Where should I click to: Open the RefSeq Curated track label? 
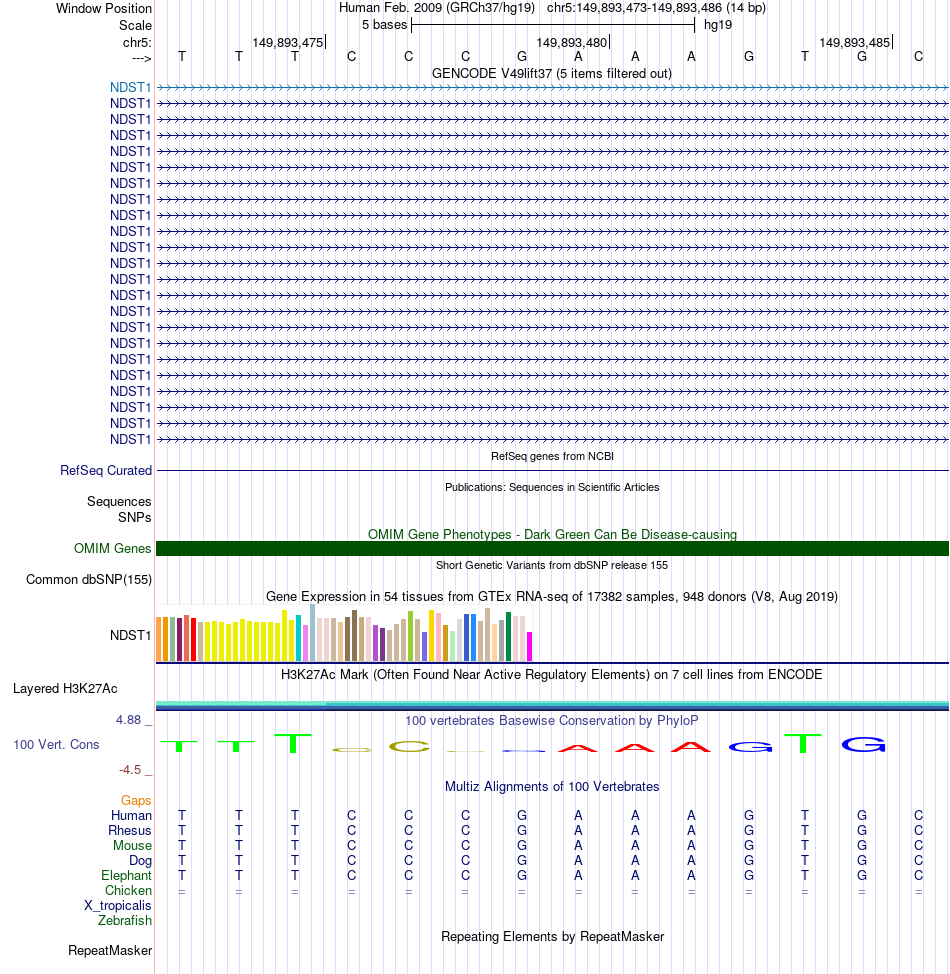106,470
